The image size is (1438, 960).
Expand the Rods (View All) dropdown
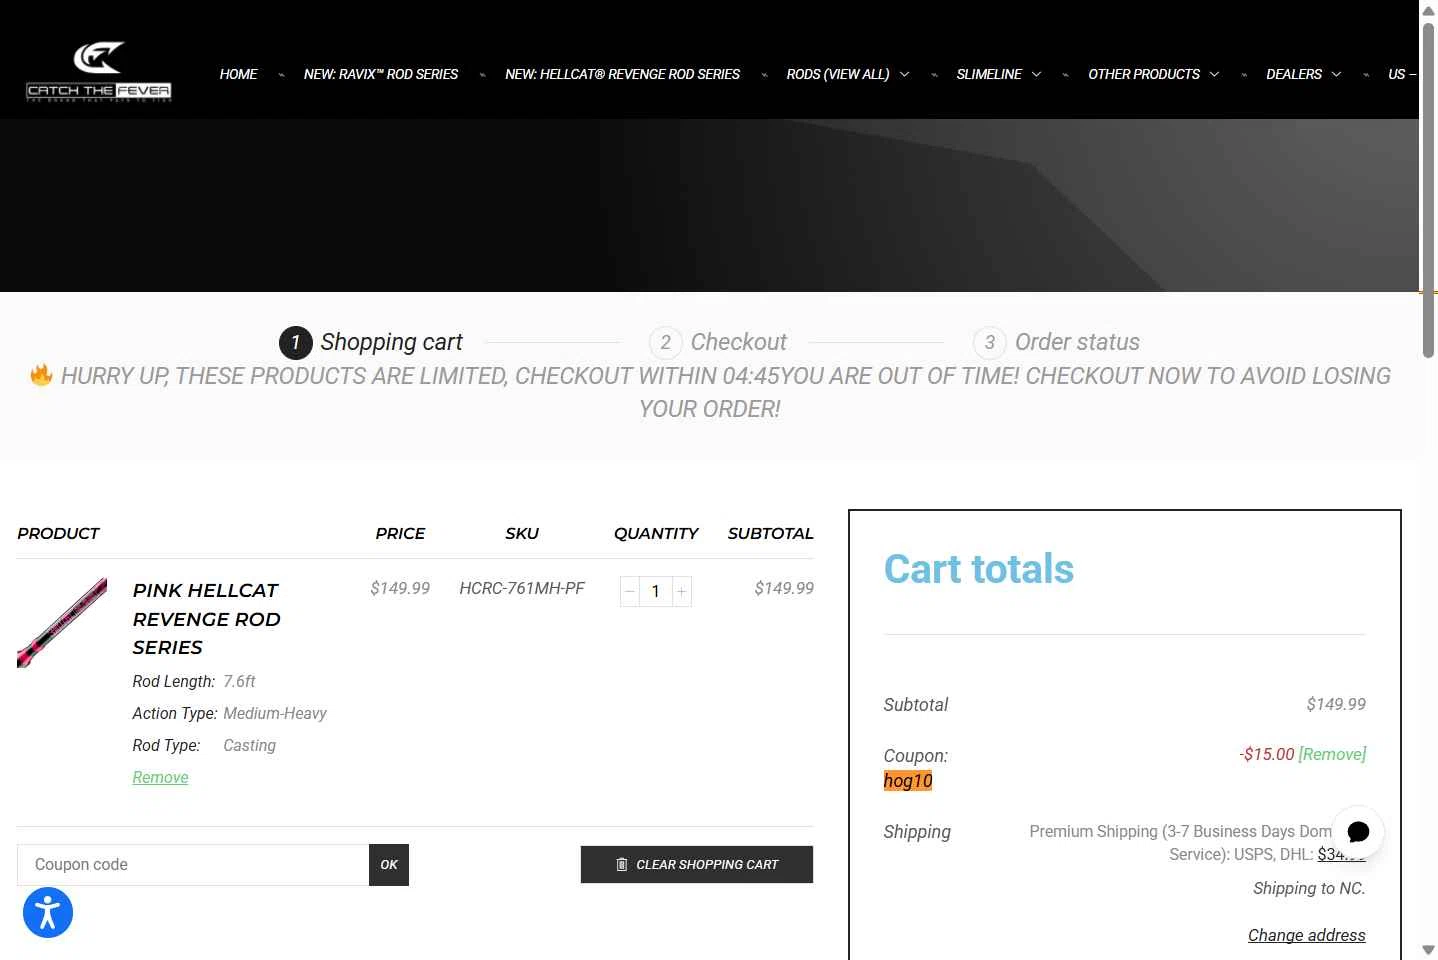(x=905, y=74)
